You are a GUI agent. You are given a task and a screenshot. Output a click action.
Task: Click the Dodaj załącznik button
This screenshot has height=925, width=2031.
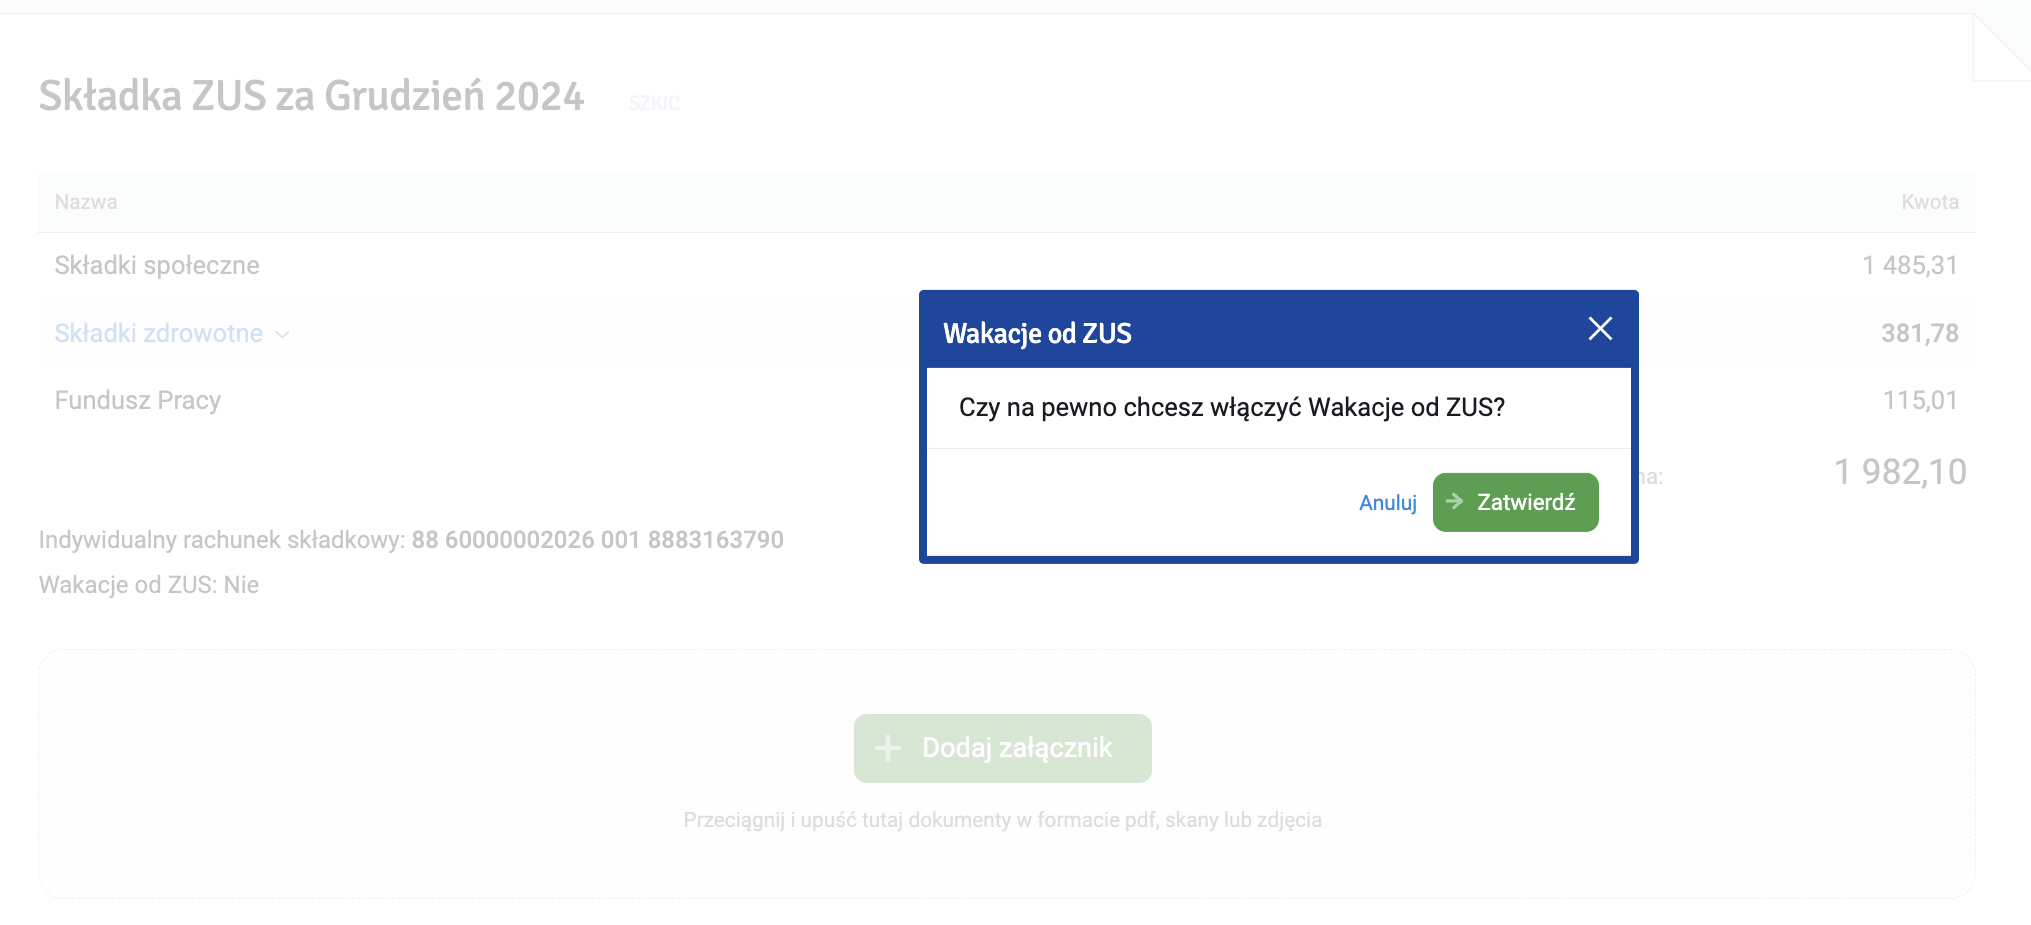[x=1002, y=748]
